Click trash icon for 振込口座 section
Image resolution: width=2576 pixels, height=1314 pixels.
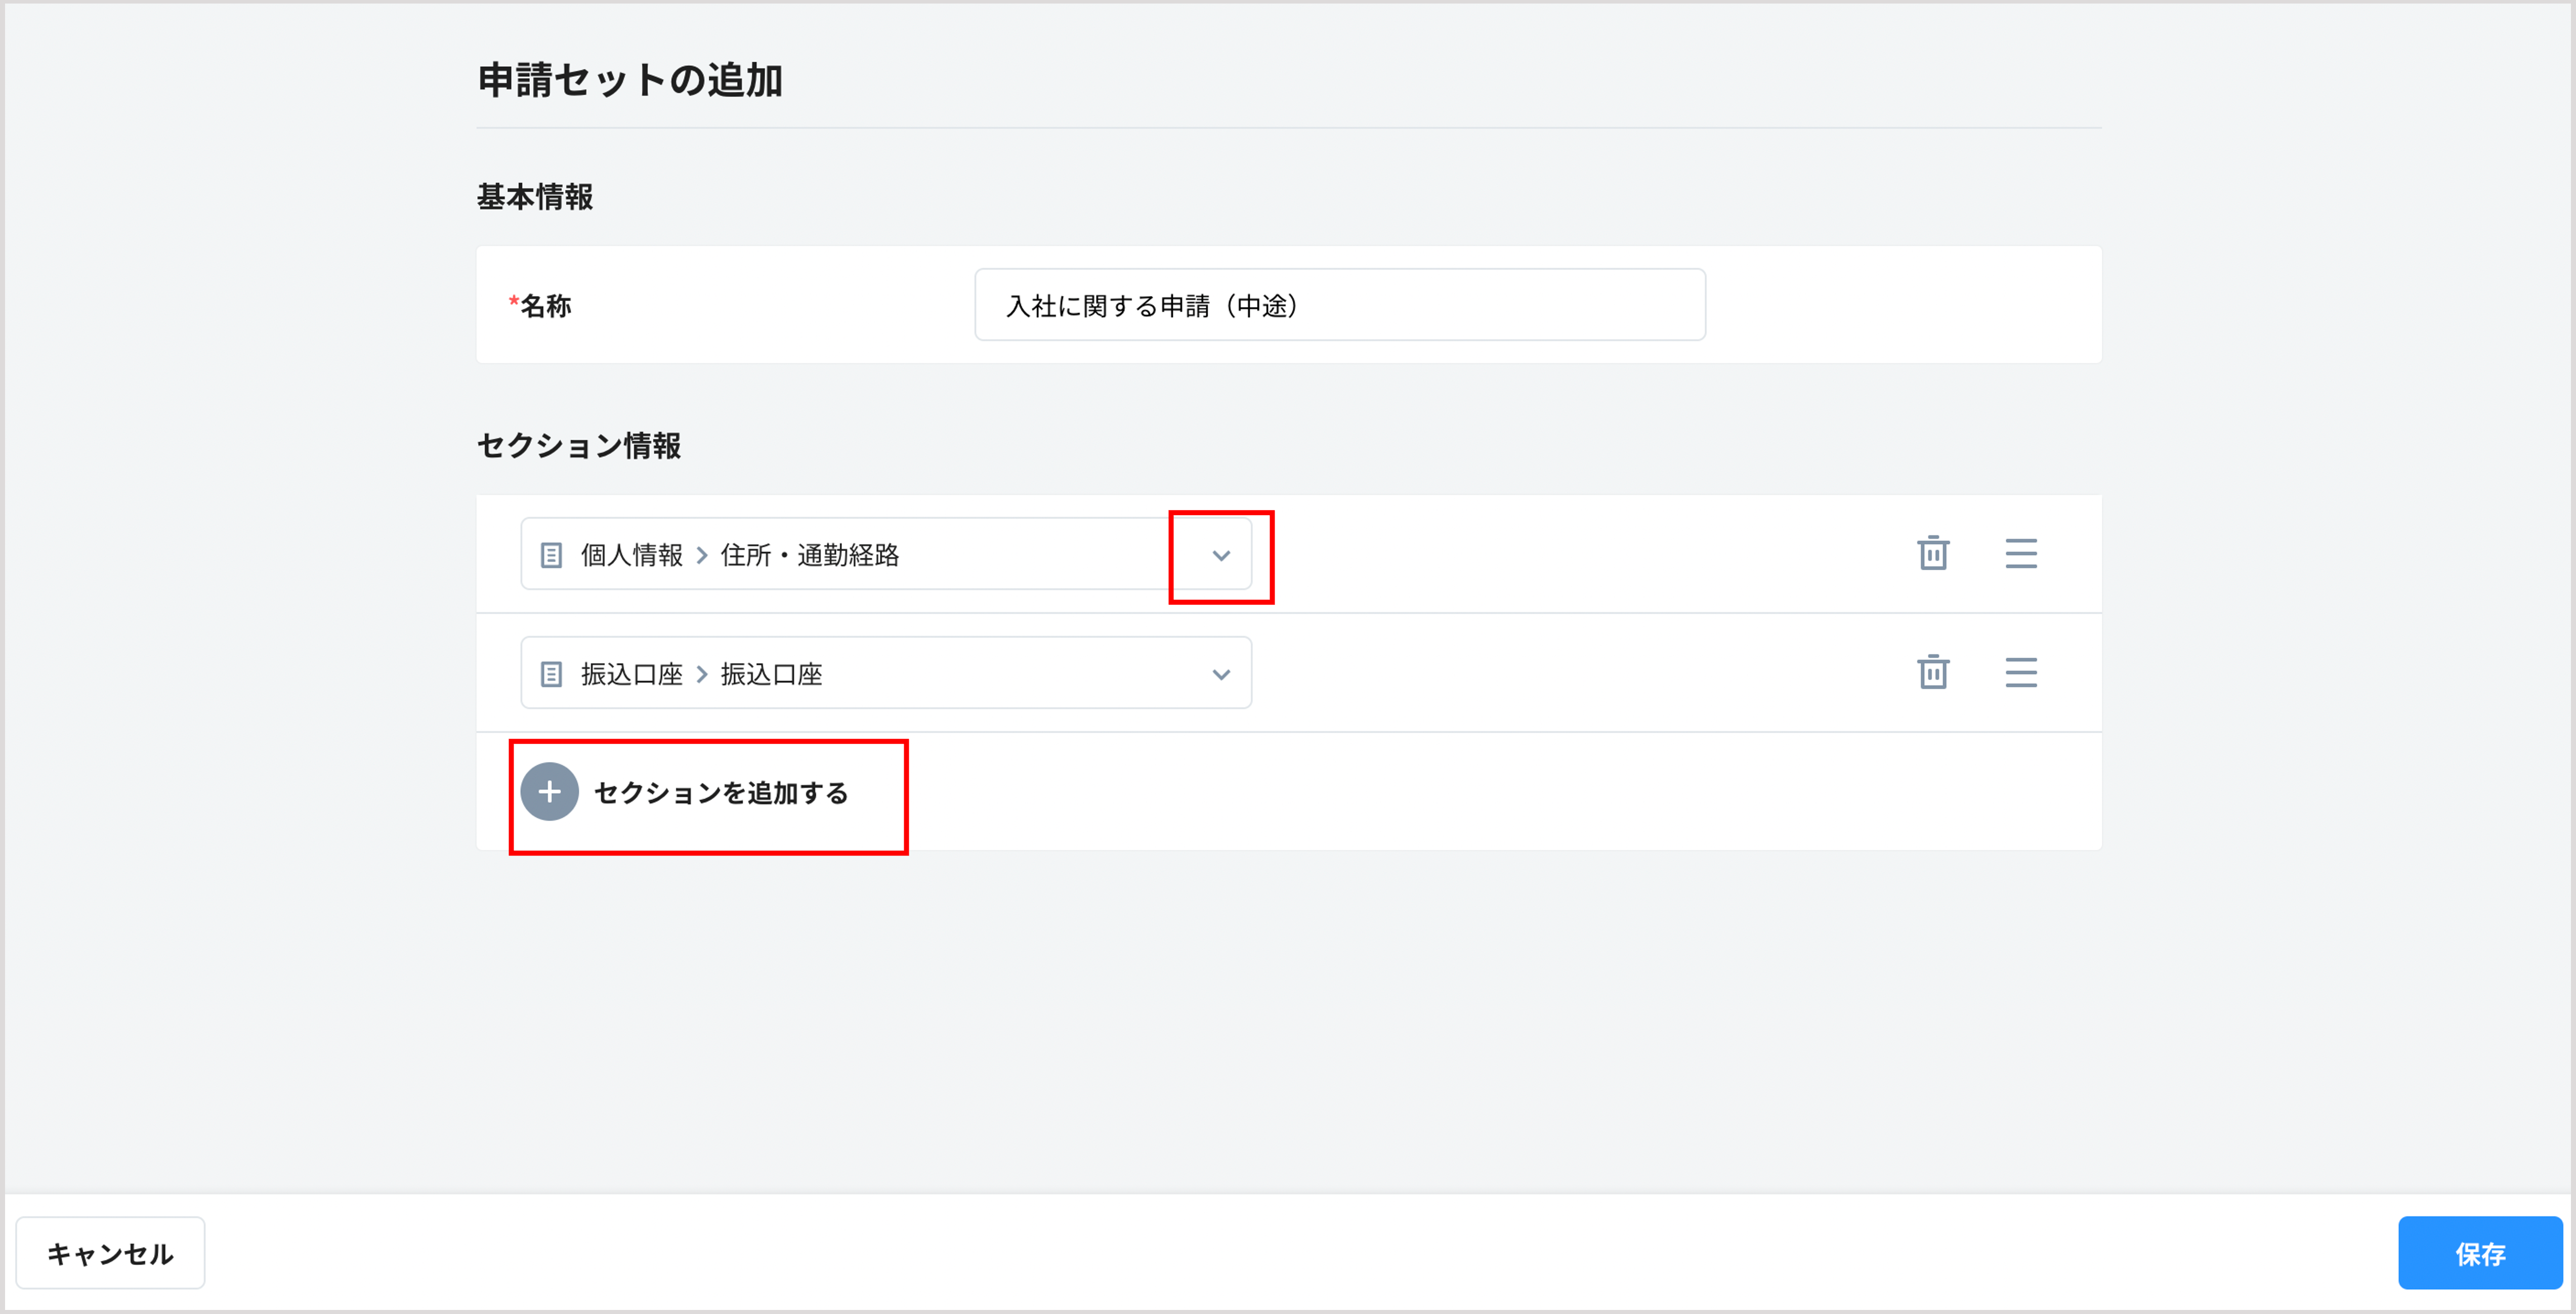tap(1932, 672)
